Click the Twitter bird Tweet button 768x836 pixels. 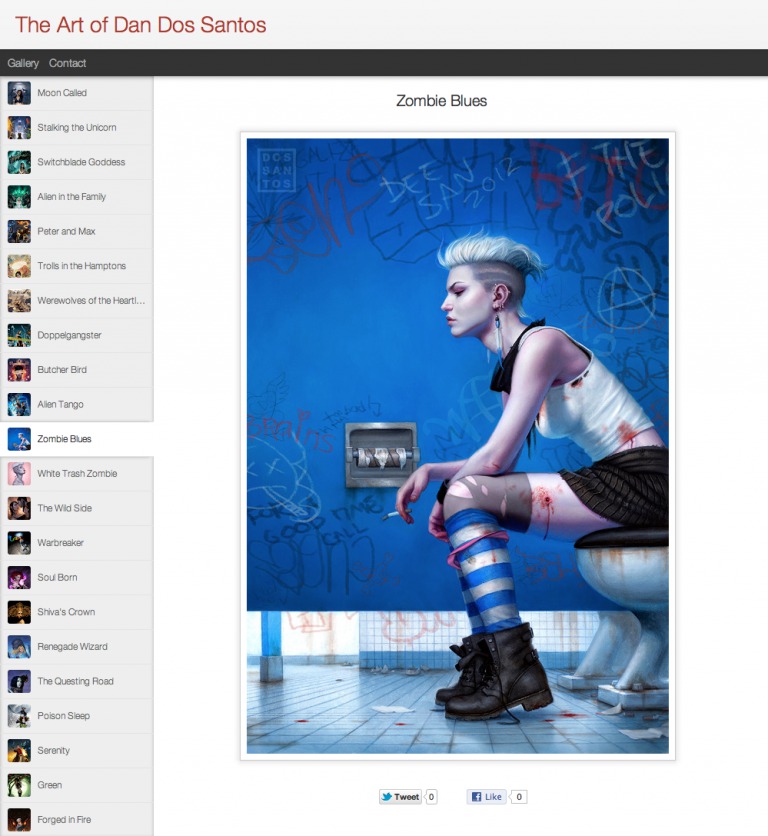coord(400,797)
